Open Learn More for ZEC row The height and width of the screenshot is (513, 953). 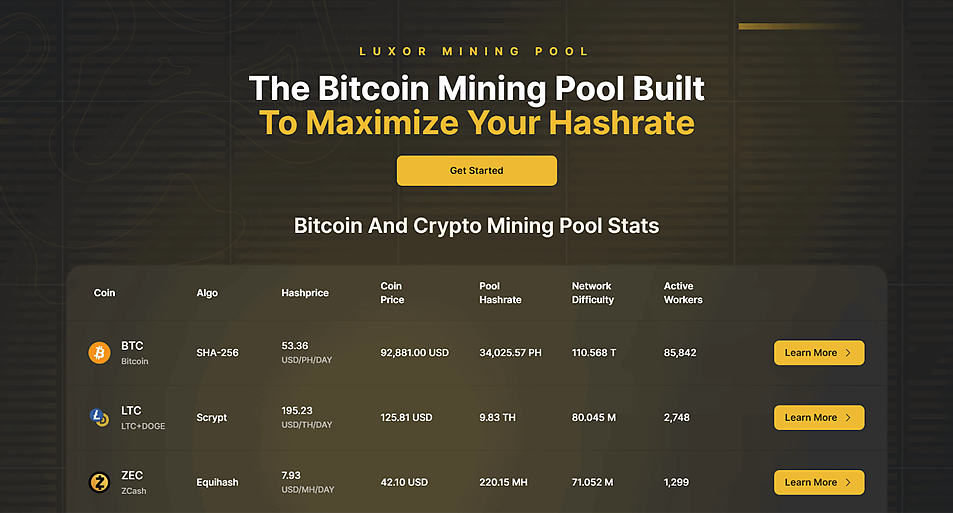(819, 482)
